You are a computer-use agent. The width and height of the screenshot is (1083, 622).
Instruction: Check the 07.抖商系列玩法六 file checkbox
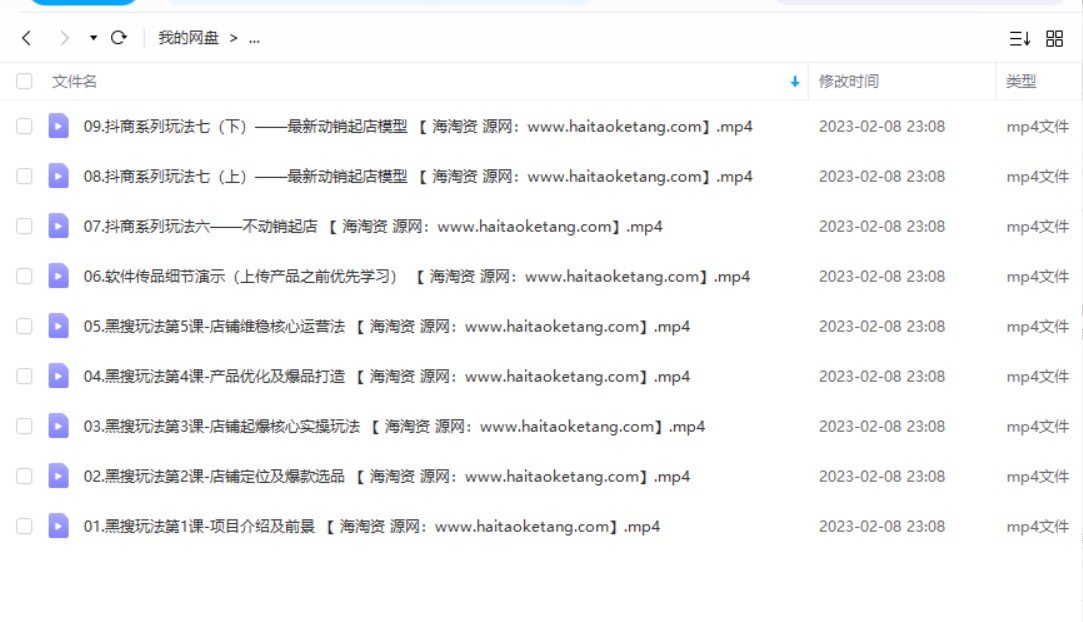(x=24, y=226)
